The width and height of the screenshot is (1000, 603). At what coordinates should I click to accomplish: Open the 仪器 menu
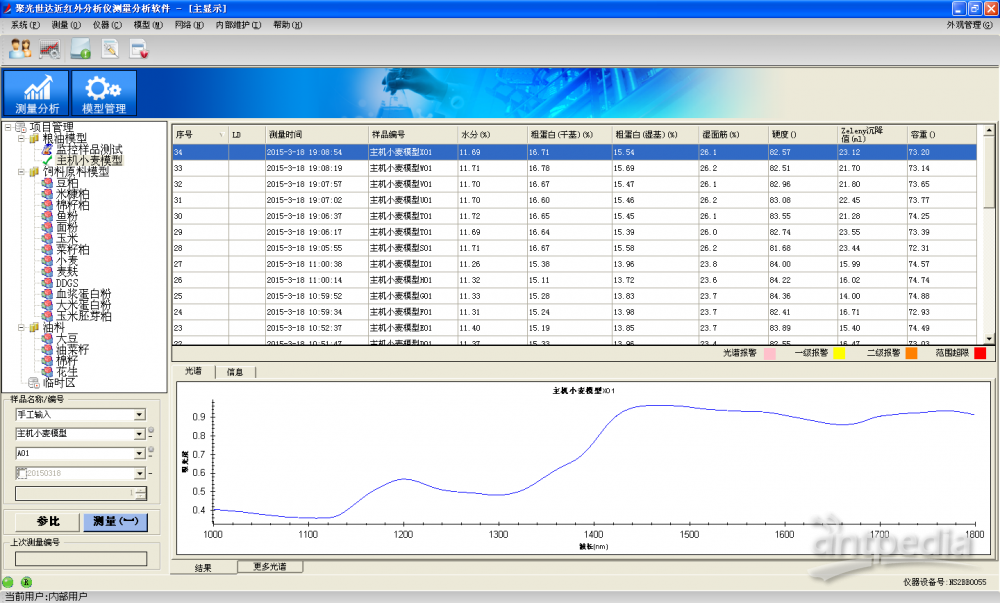click(x=104, y=24)
